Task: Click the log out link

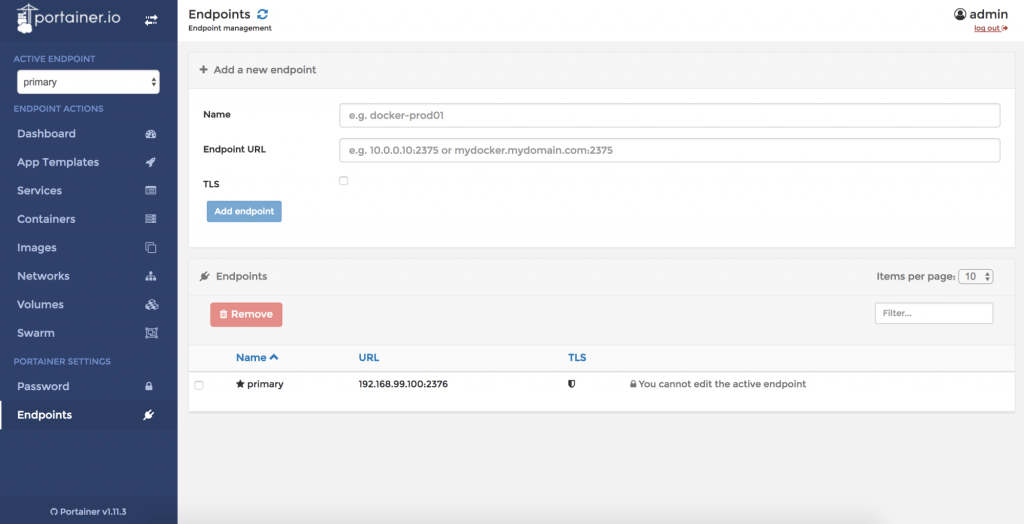Action: [990, 28]
